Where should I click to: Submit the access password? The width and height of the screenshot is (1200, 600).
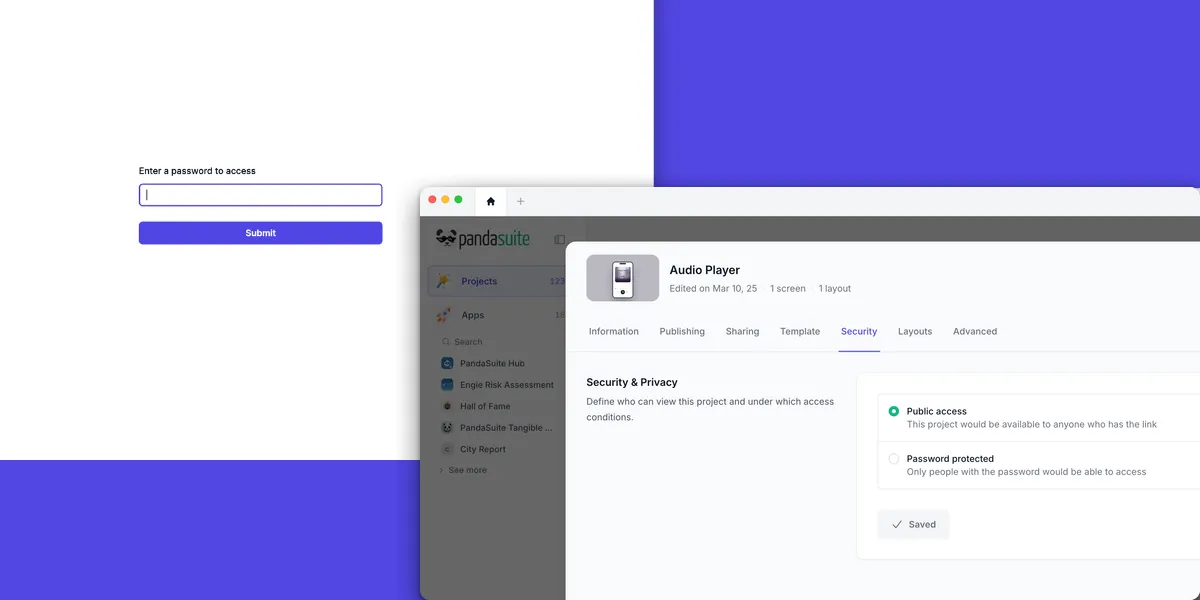point(260,233)
